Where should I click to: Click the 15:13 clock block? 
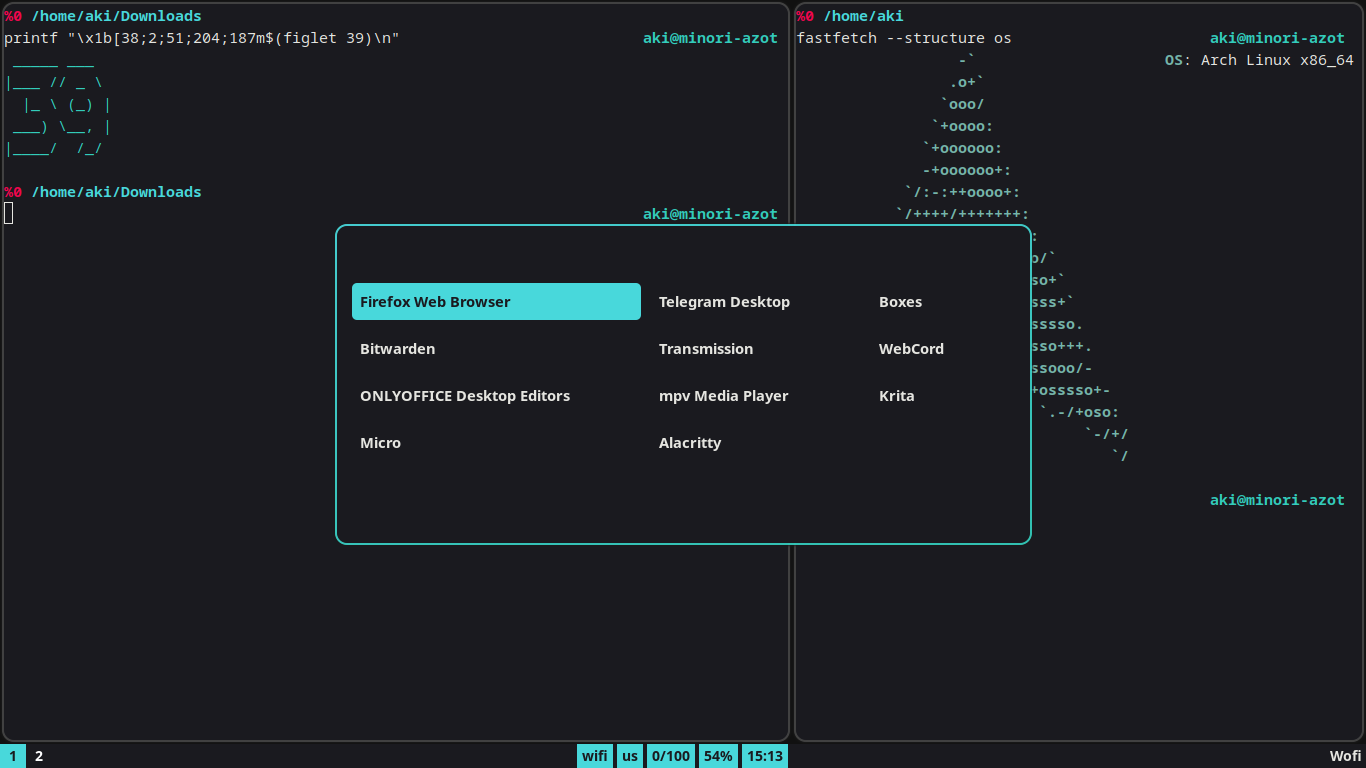click(x=765, y=756)
